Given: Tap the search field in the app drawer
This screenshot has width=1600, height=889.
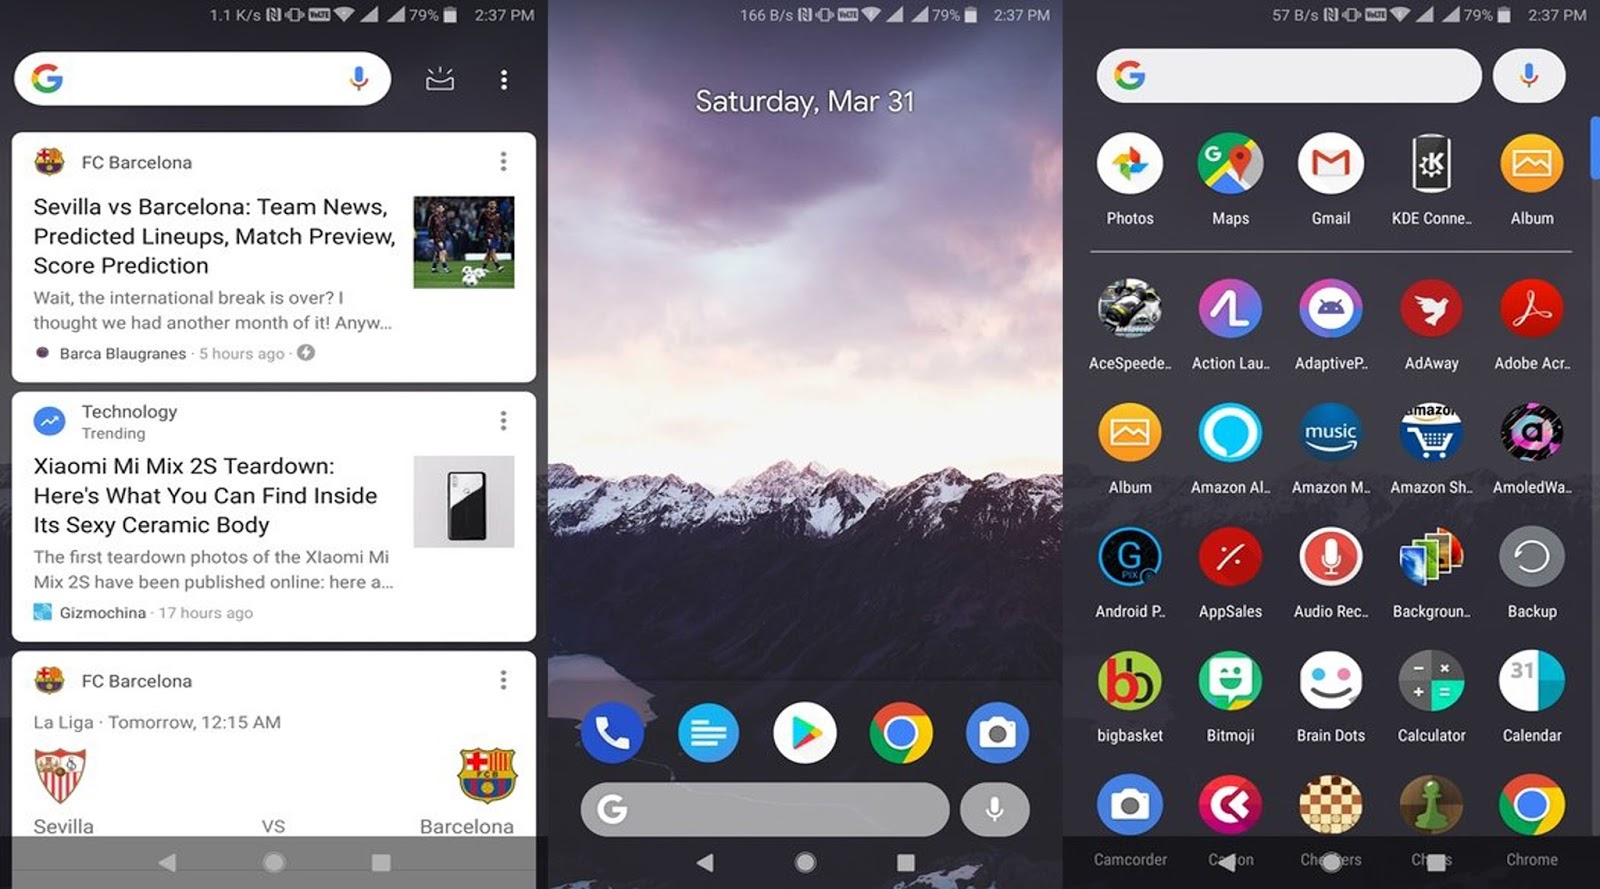Looking at the screenshot, I should (1289, 75).
